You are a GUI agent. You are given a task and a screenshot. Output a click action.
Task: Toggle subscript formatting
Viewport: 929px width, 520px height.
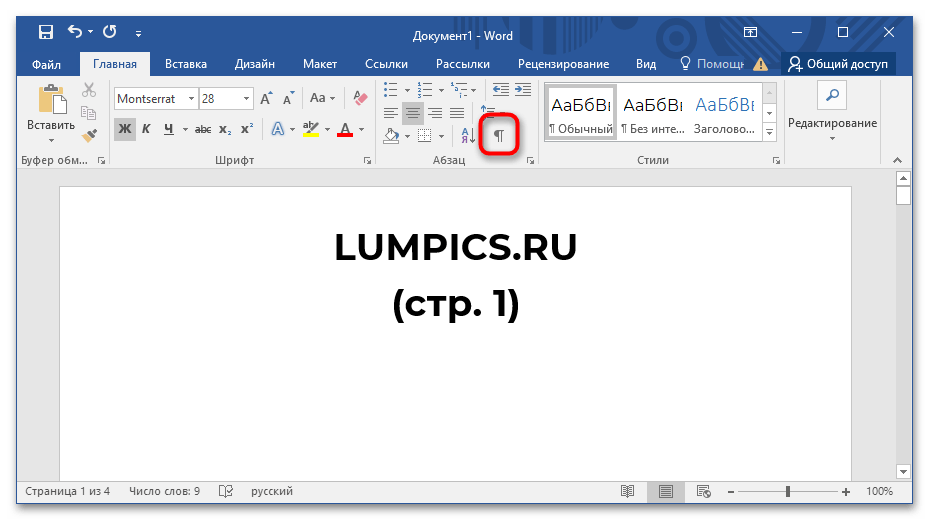coord(225,129)
